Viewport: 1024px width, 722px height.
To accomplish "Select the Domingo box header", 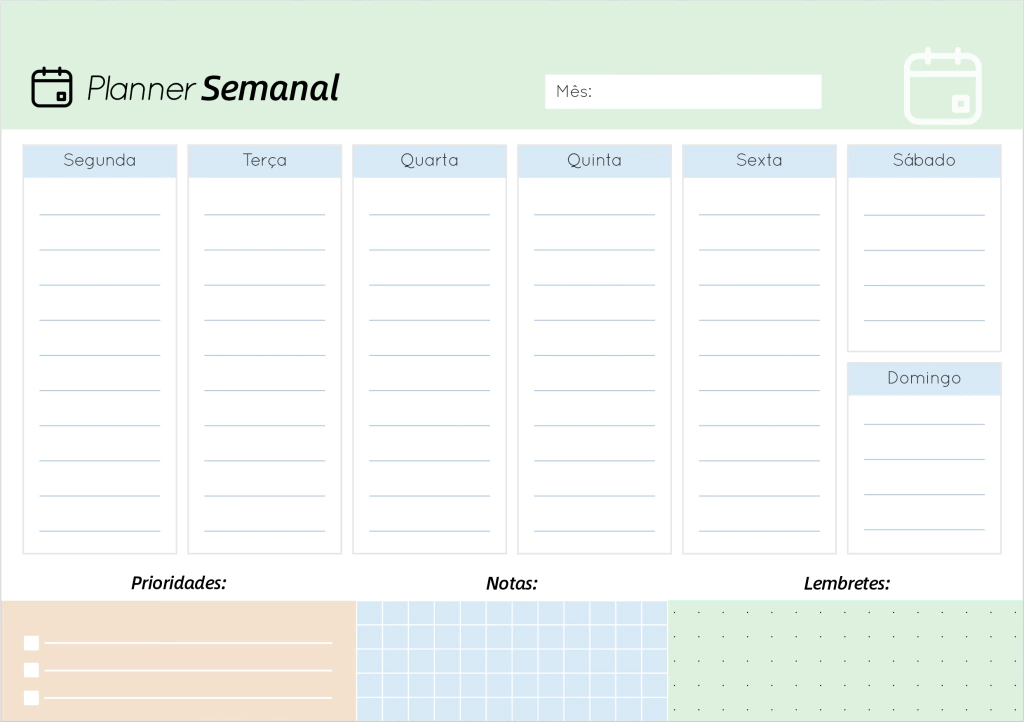I will 924,379.
